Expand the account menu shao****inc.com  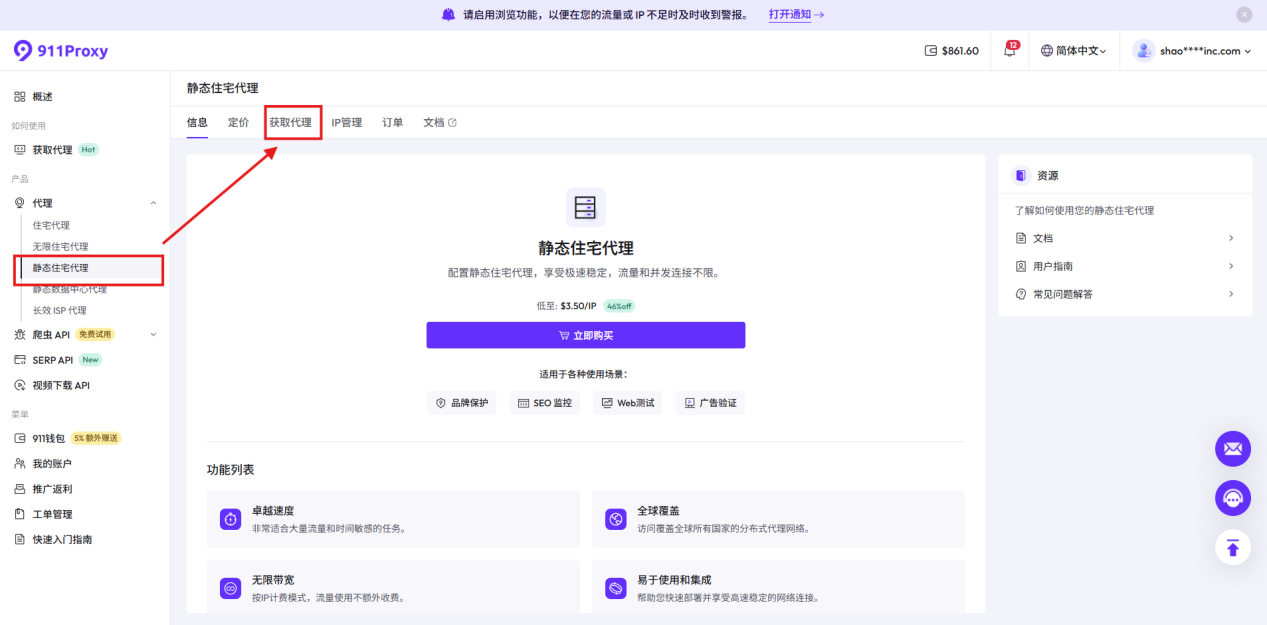point(1204,51)
